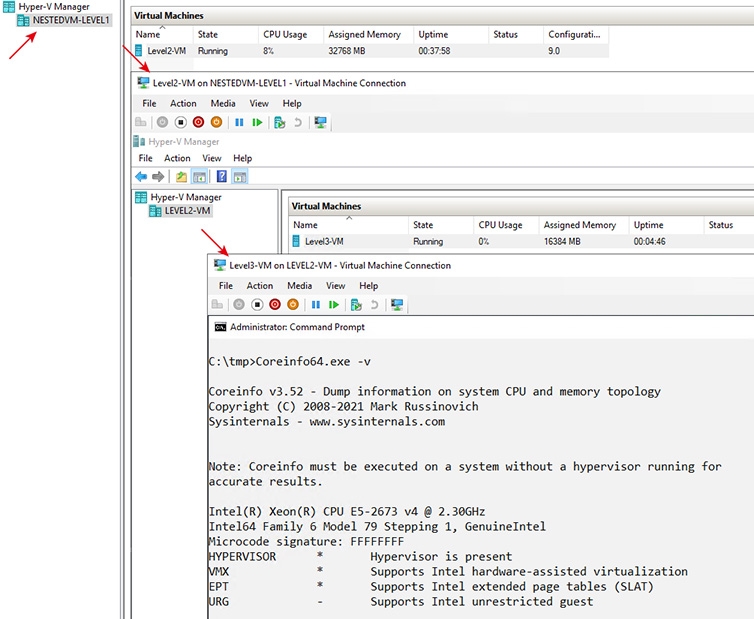Sort nested VM list by Name column
Screen dimensions: 754x619
click(x=349, y=225)
